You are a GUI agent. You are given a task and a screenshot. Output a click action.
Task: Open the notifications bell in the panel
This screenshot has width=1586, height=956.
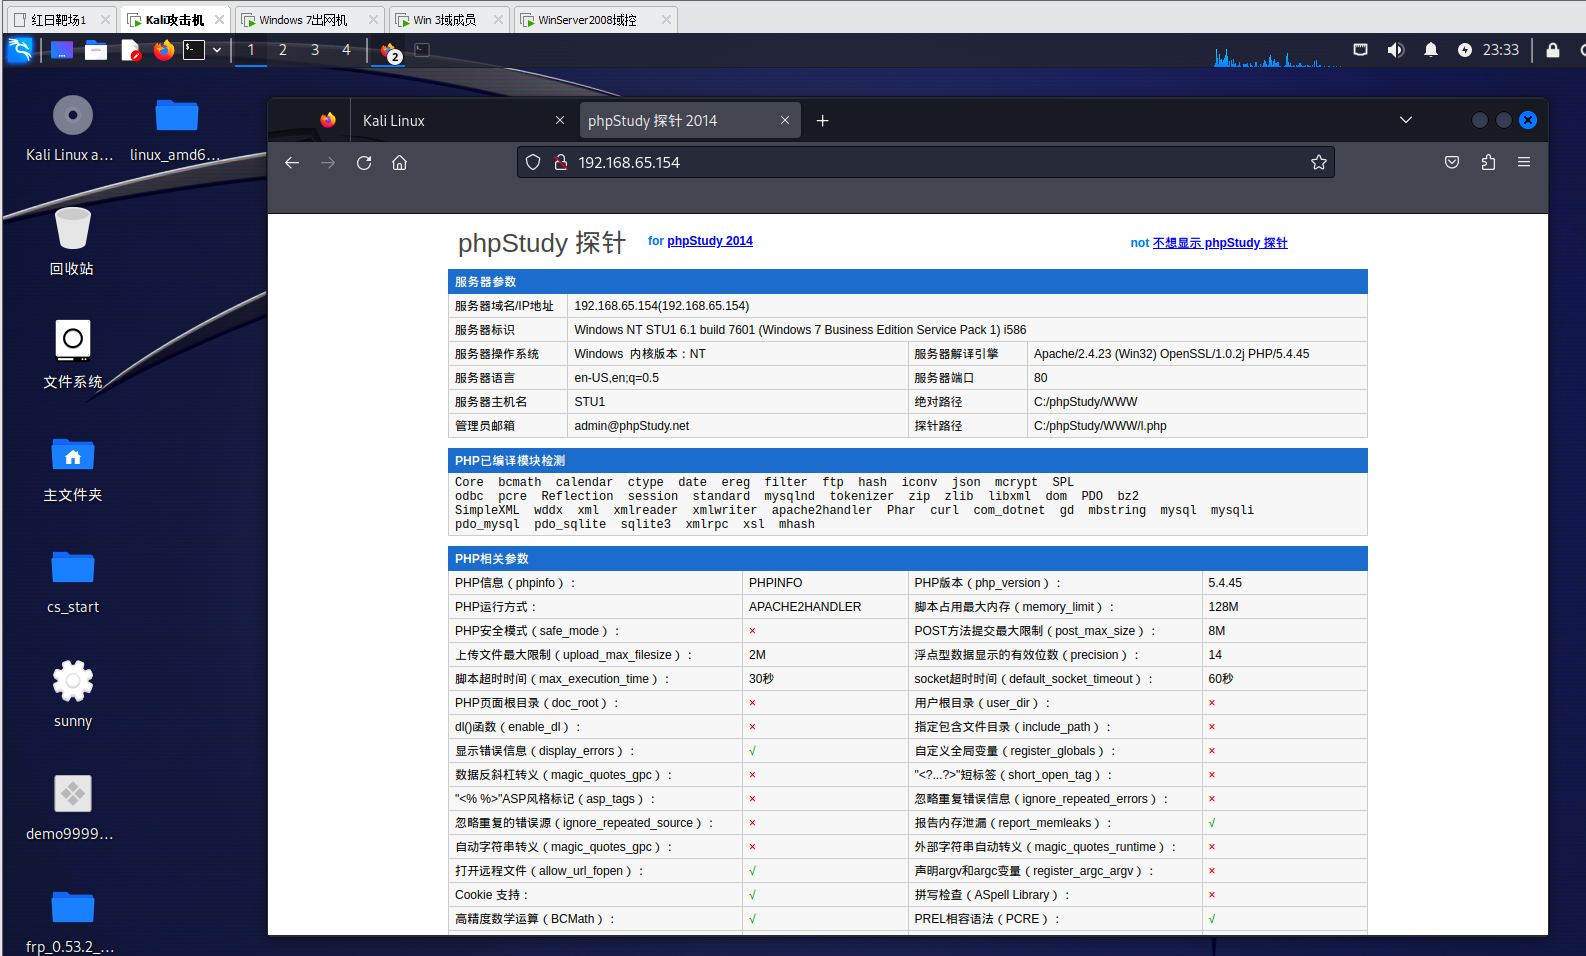coord(1430,50)
